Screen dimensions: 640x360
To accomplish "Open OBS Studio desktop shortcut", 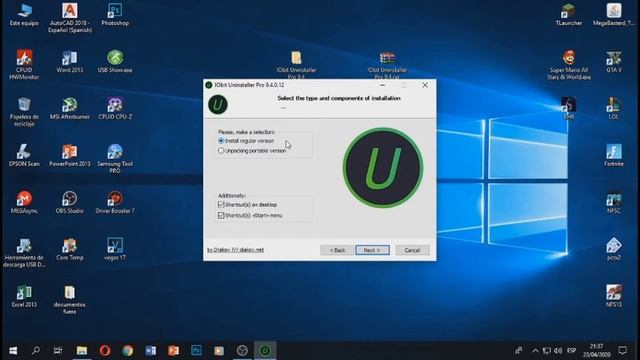I will point(70,202).
